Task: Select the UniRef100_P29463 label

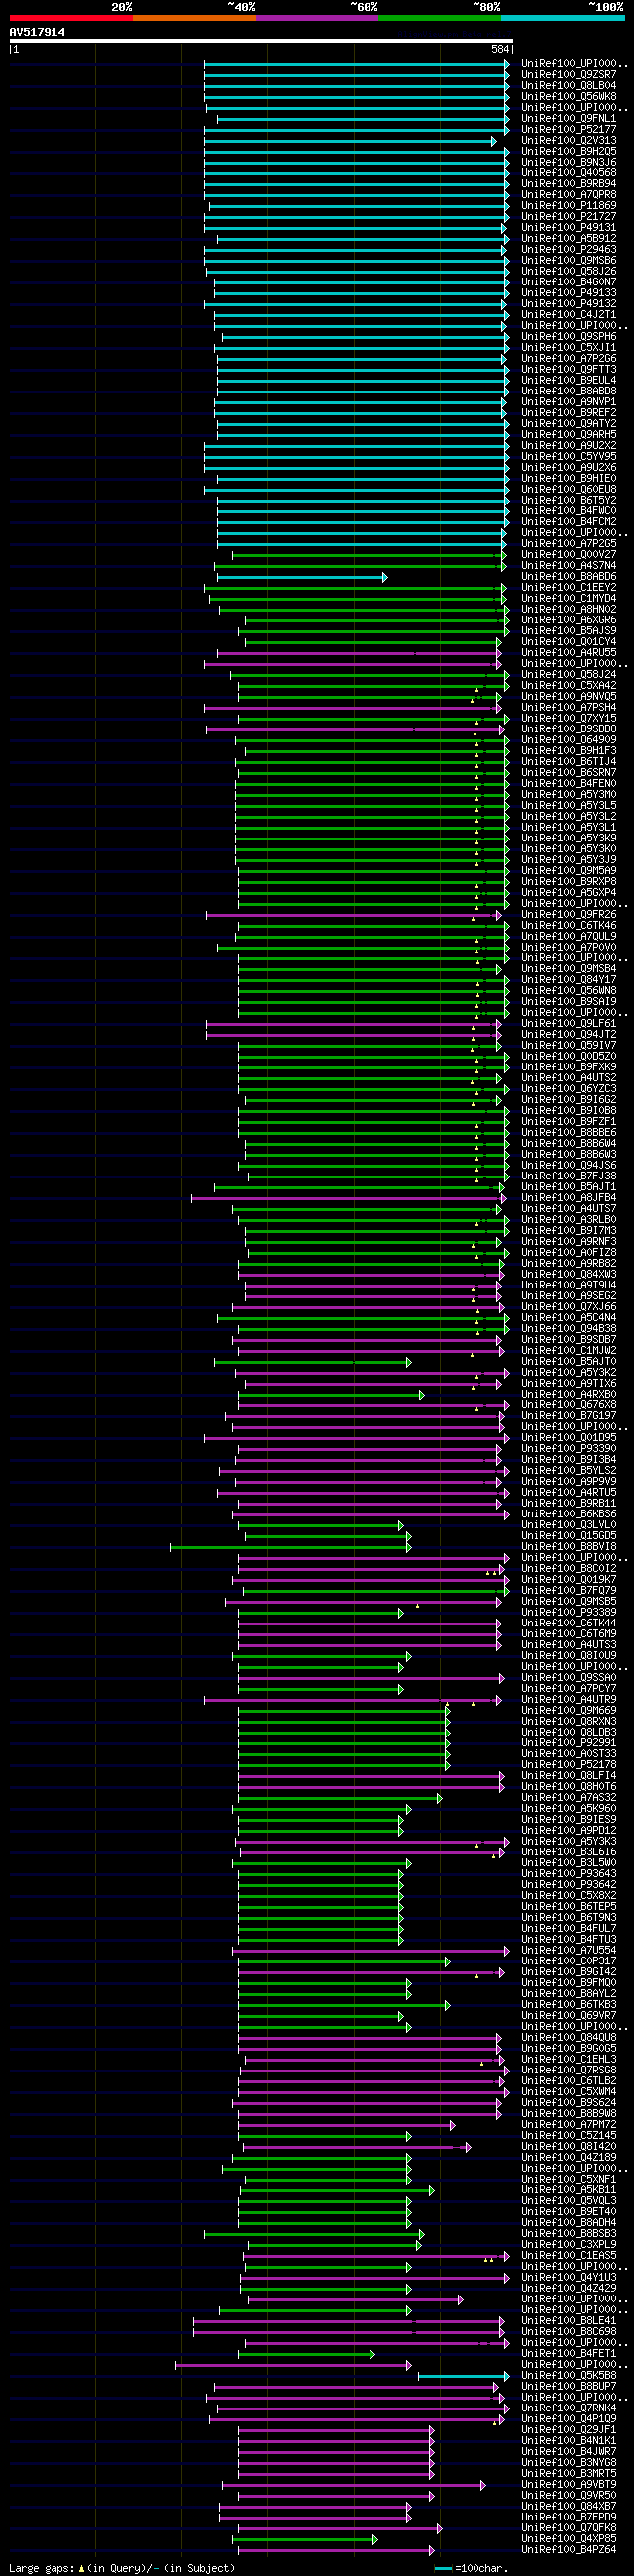Action: click(x=568, y=250)
